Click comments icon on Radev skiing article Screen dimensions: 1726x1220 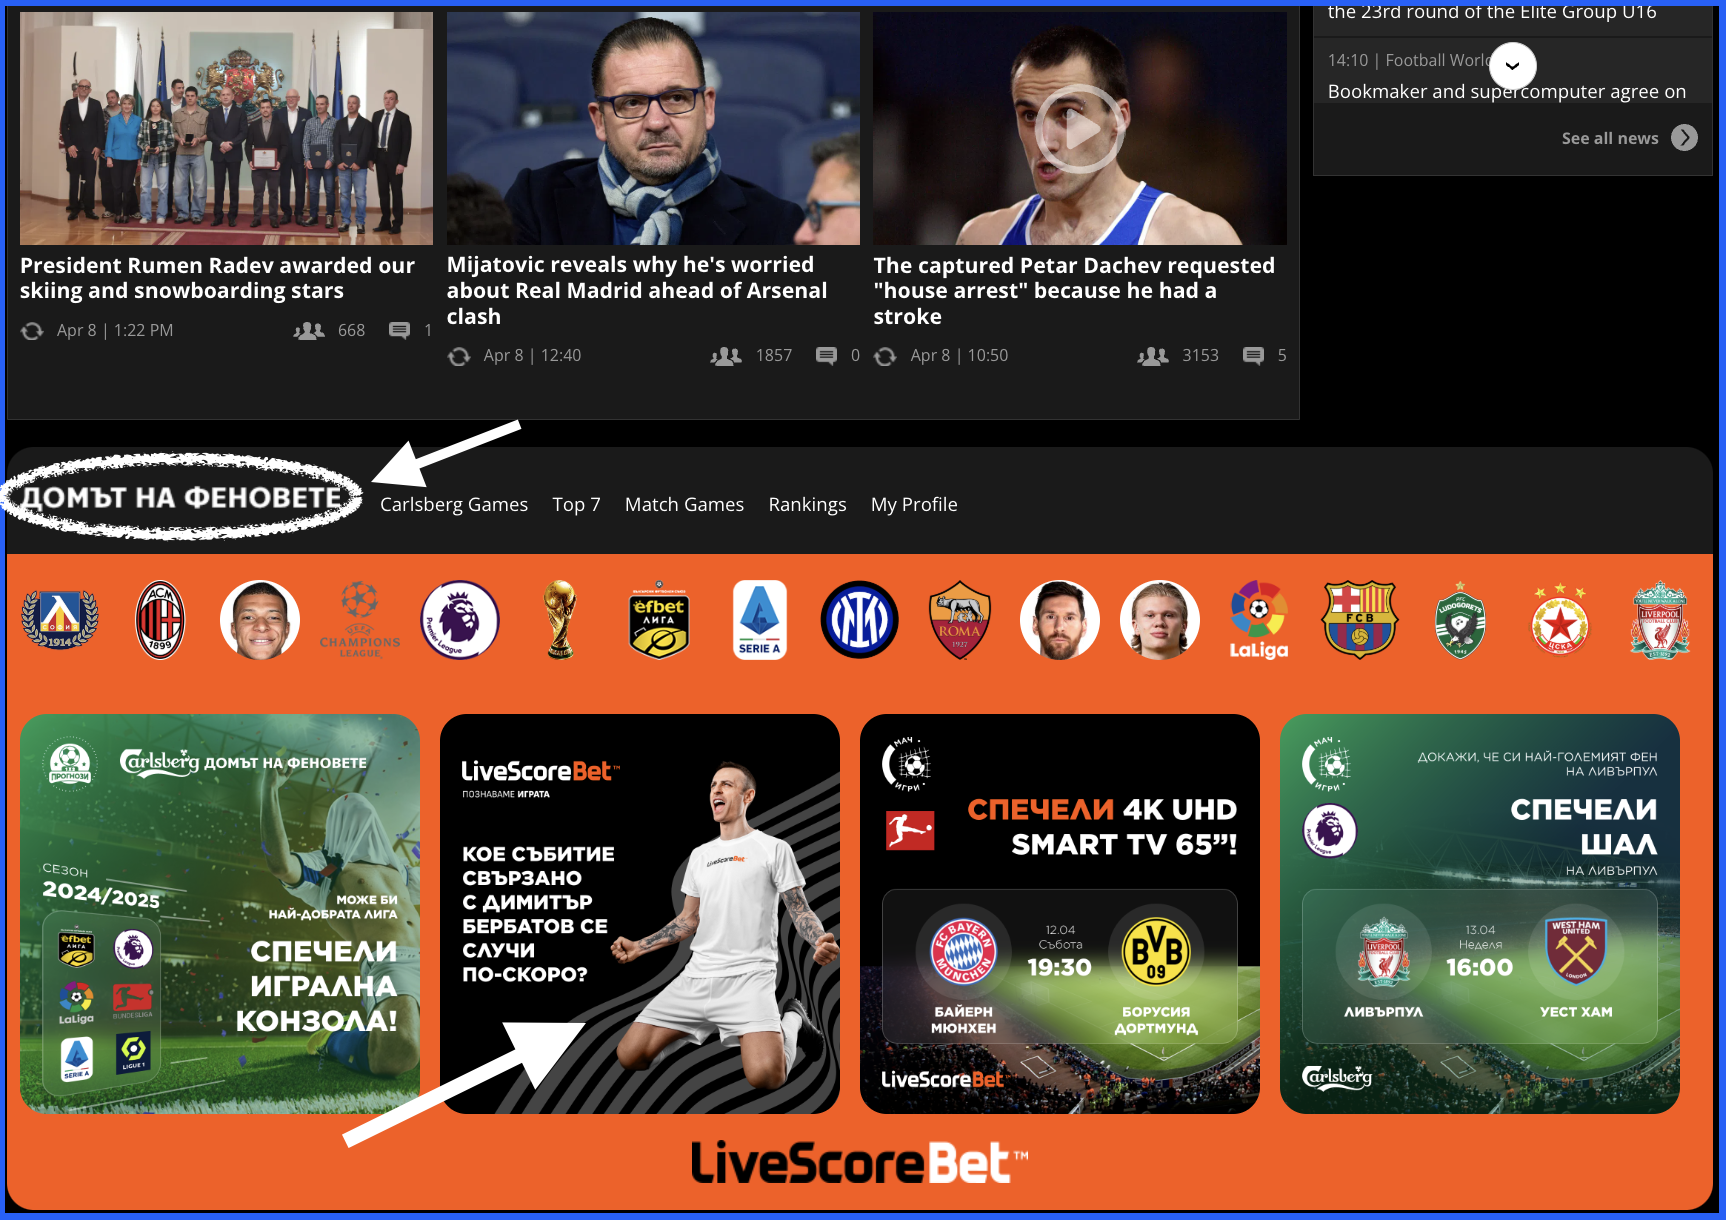[399, 330]
